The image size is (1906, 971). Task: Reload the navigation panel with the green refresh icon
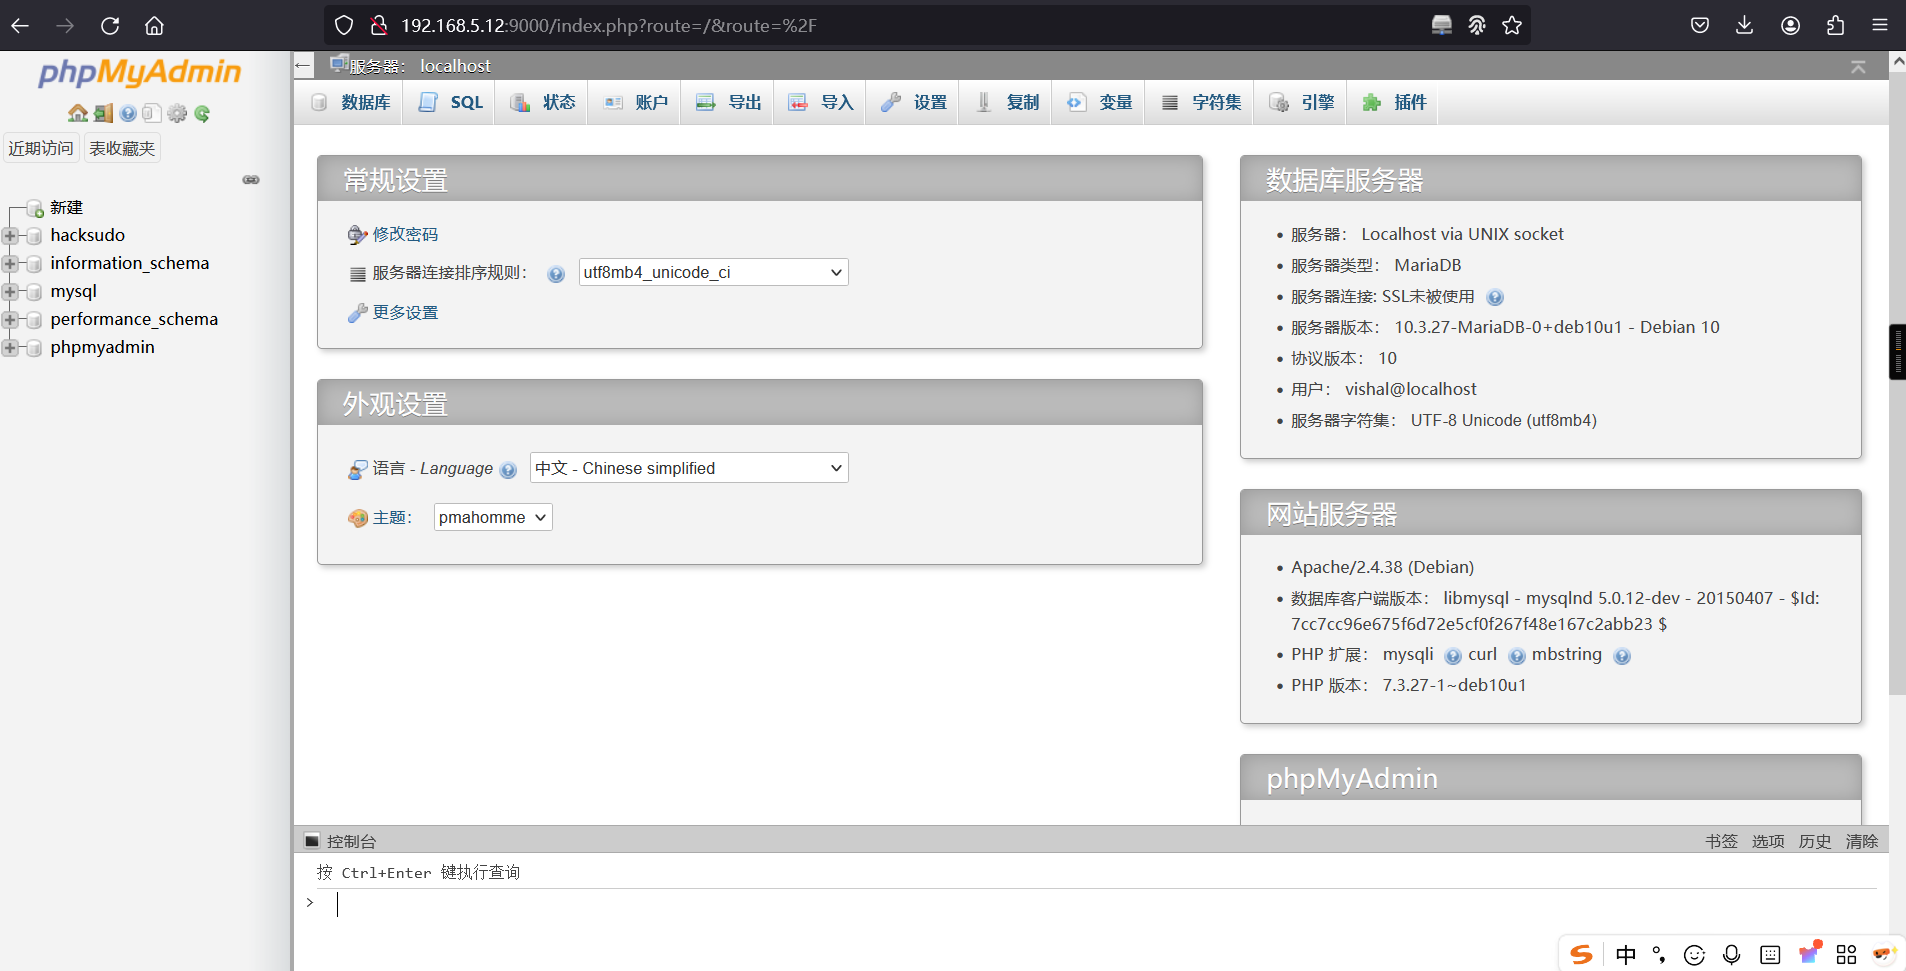[x=202, y=113]
